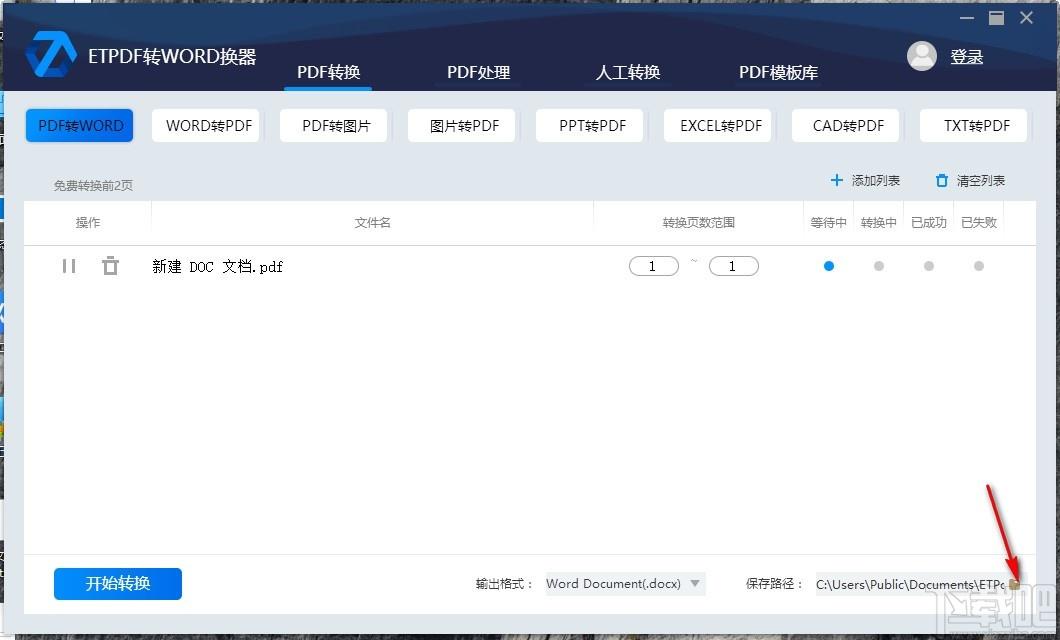Click the 转换页数范围 column header
Image resolution: width=1060 pixels, height=640 pixels.
tap(698, 222)
